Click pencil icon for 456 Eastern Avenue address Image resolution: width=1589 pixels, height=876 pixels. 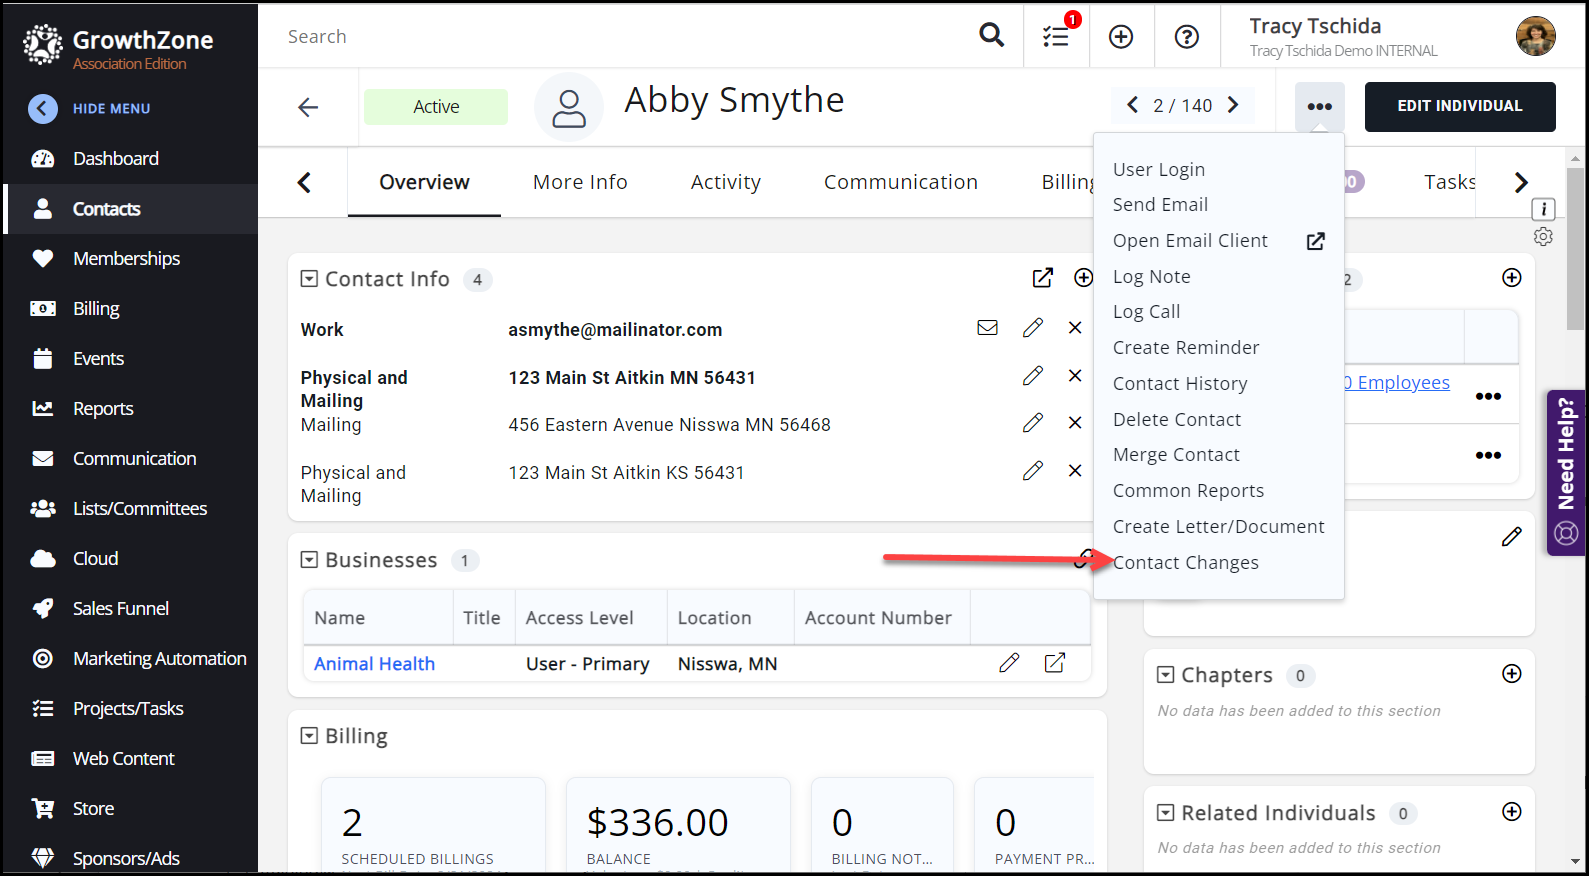[x=1033, y=423]
